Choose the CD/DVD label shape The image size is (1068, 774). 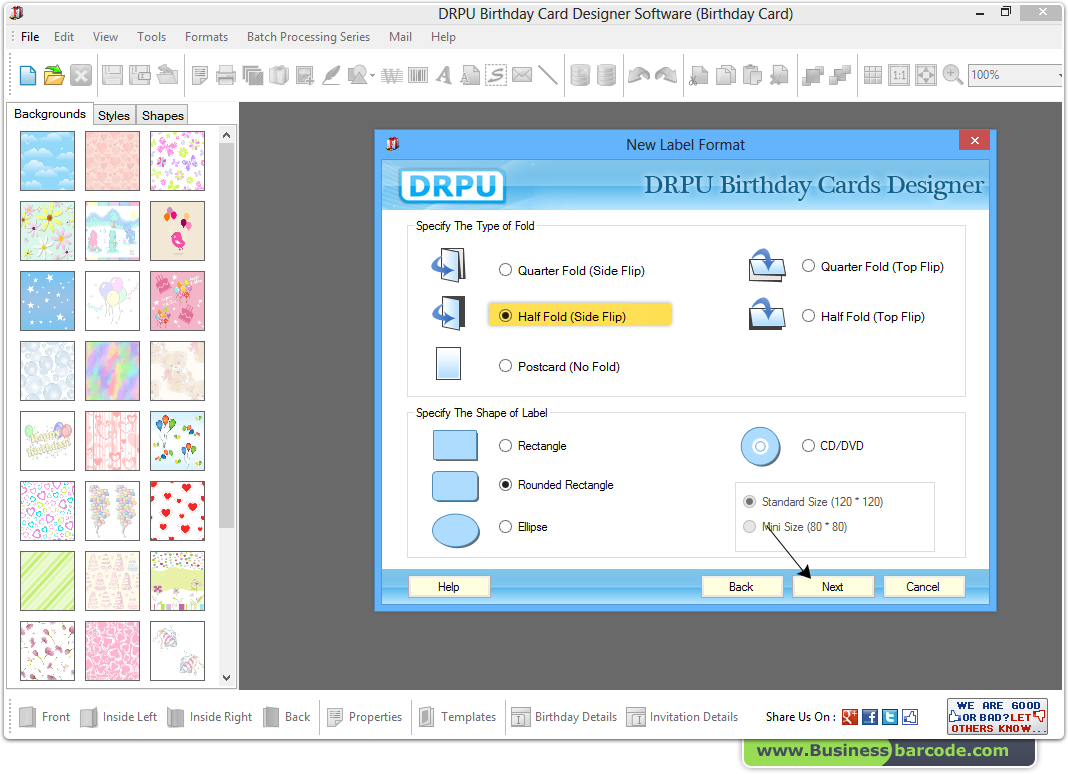click(808, 446)
